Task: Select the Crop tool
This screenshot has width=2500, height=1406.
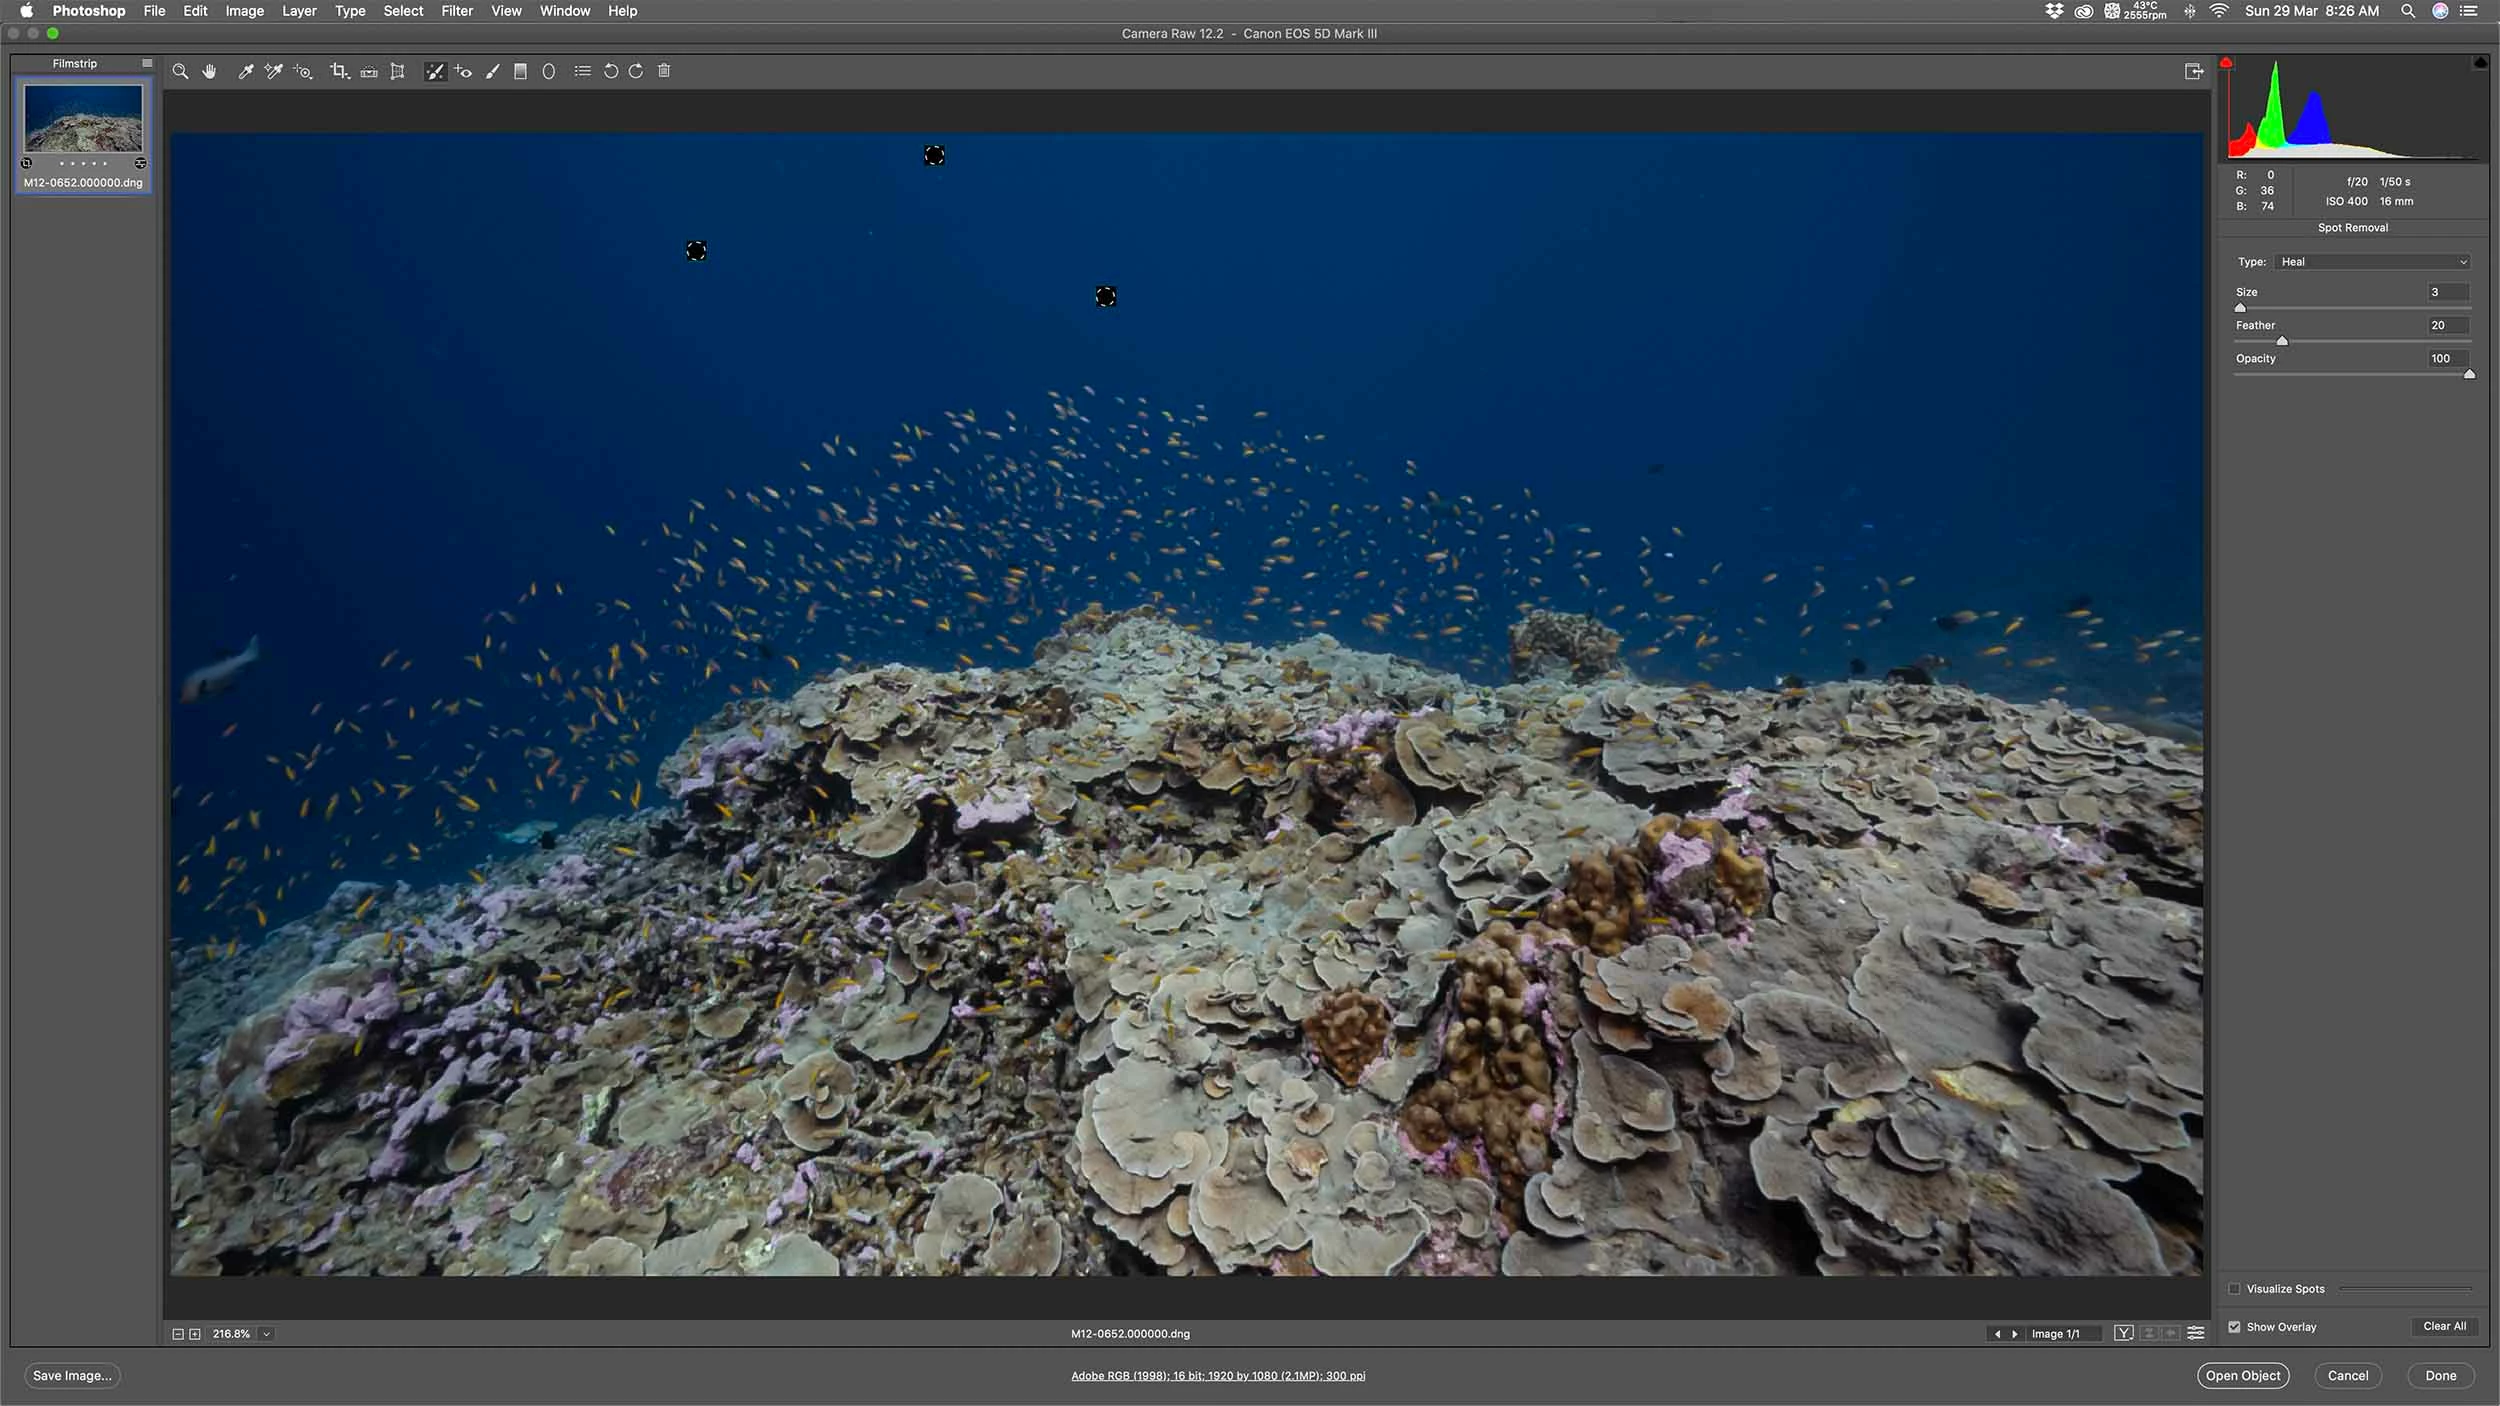Action: coord(339,71)
